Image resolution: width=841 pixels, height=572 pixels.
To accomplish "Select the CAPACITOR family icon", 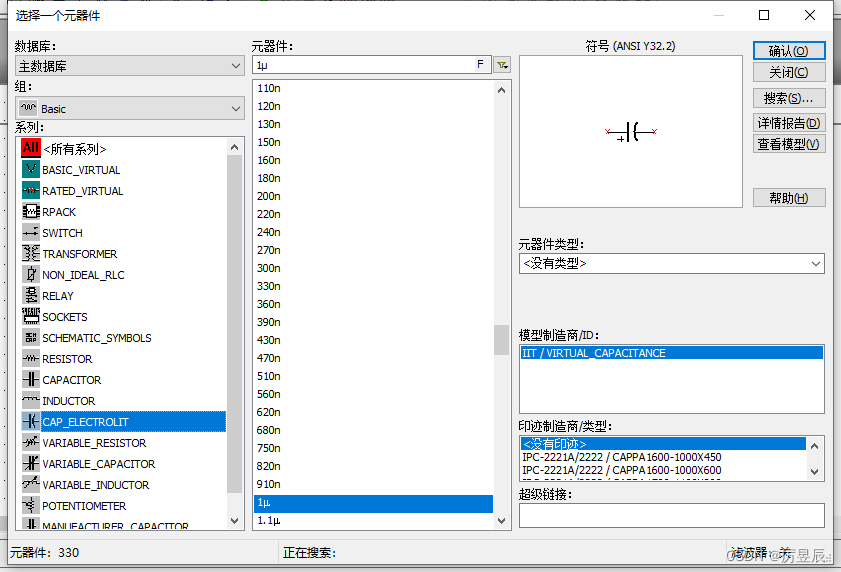I will [x=31, y=380].
